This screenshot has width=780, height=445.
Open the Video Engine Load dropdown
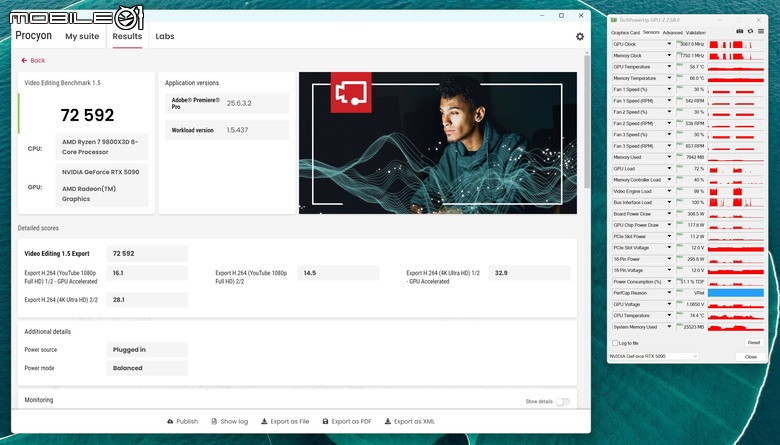point(669,191)
